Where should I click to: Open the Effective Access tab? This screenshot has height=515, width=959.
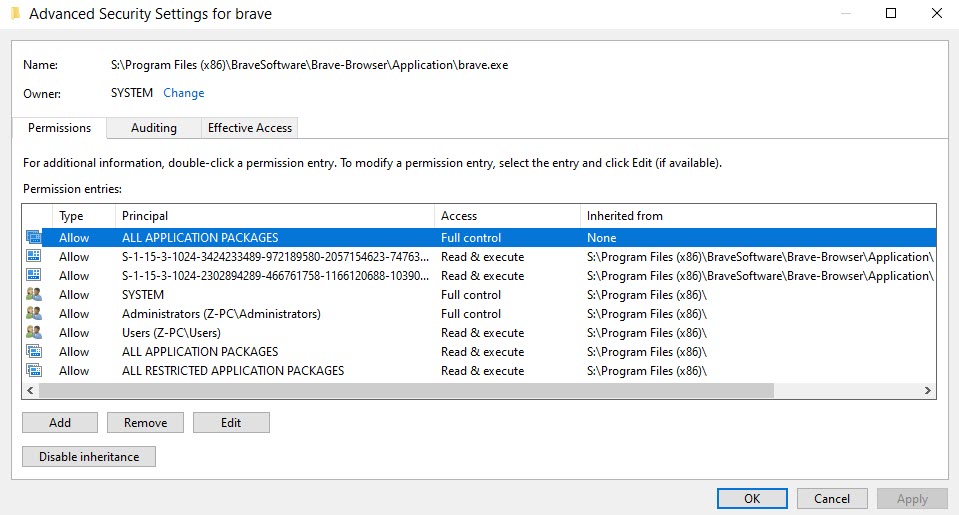click(250, 128)
